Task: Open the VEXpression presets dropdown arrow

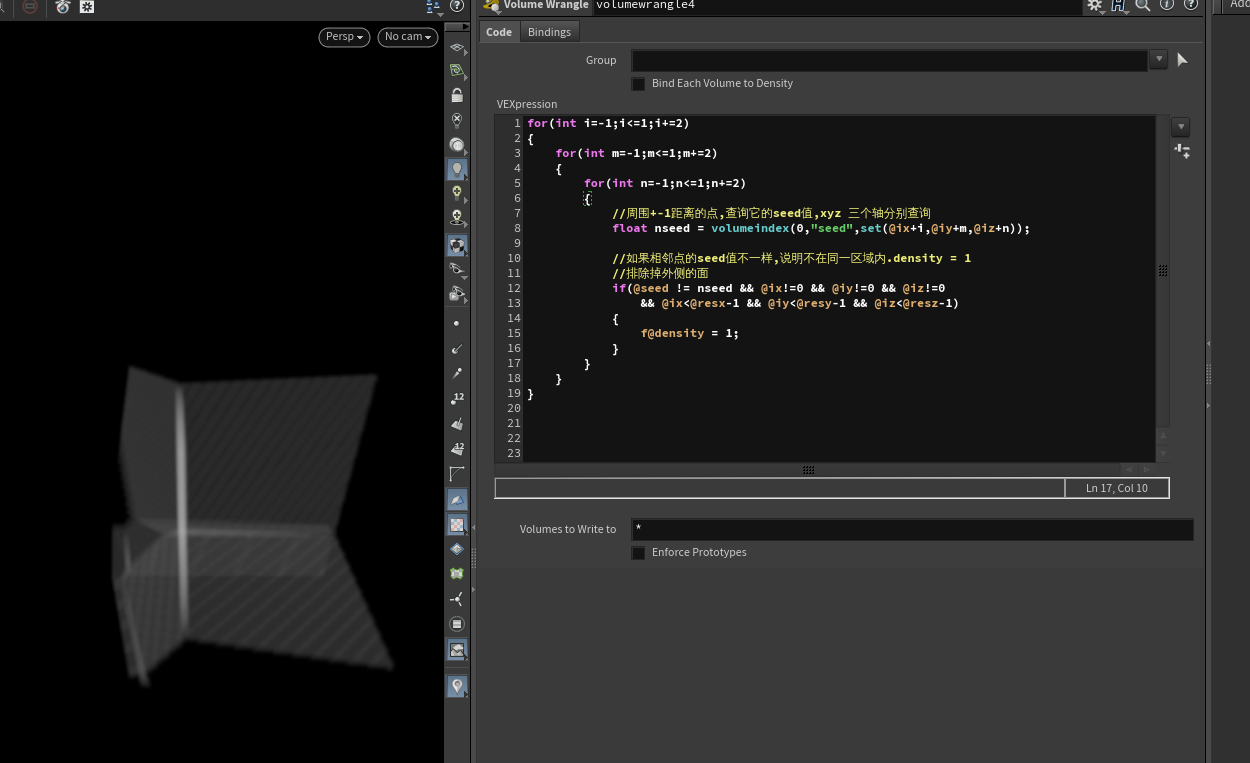Action: pos(1181,127)
